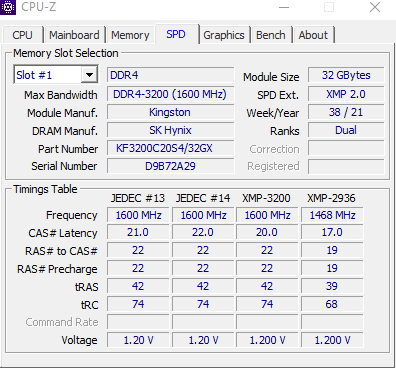Click the Timings Table group title

coord(45,189)
